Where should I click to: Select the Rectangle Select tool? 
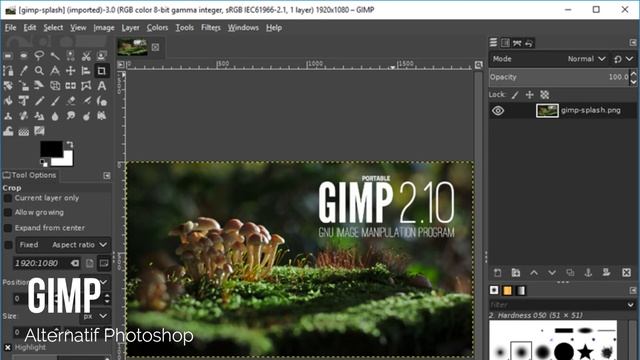click(x=8, y=56)
